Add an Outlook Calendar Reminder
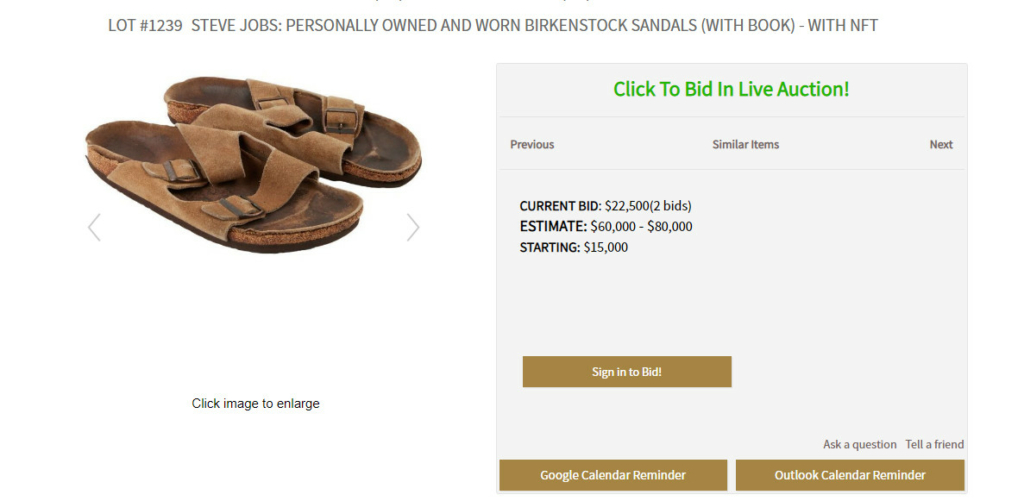Screen dimensions: 1024x501 (850, 475)
